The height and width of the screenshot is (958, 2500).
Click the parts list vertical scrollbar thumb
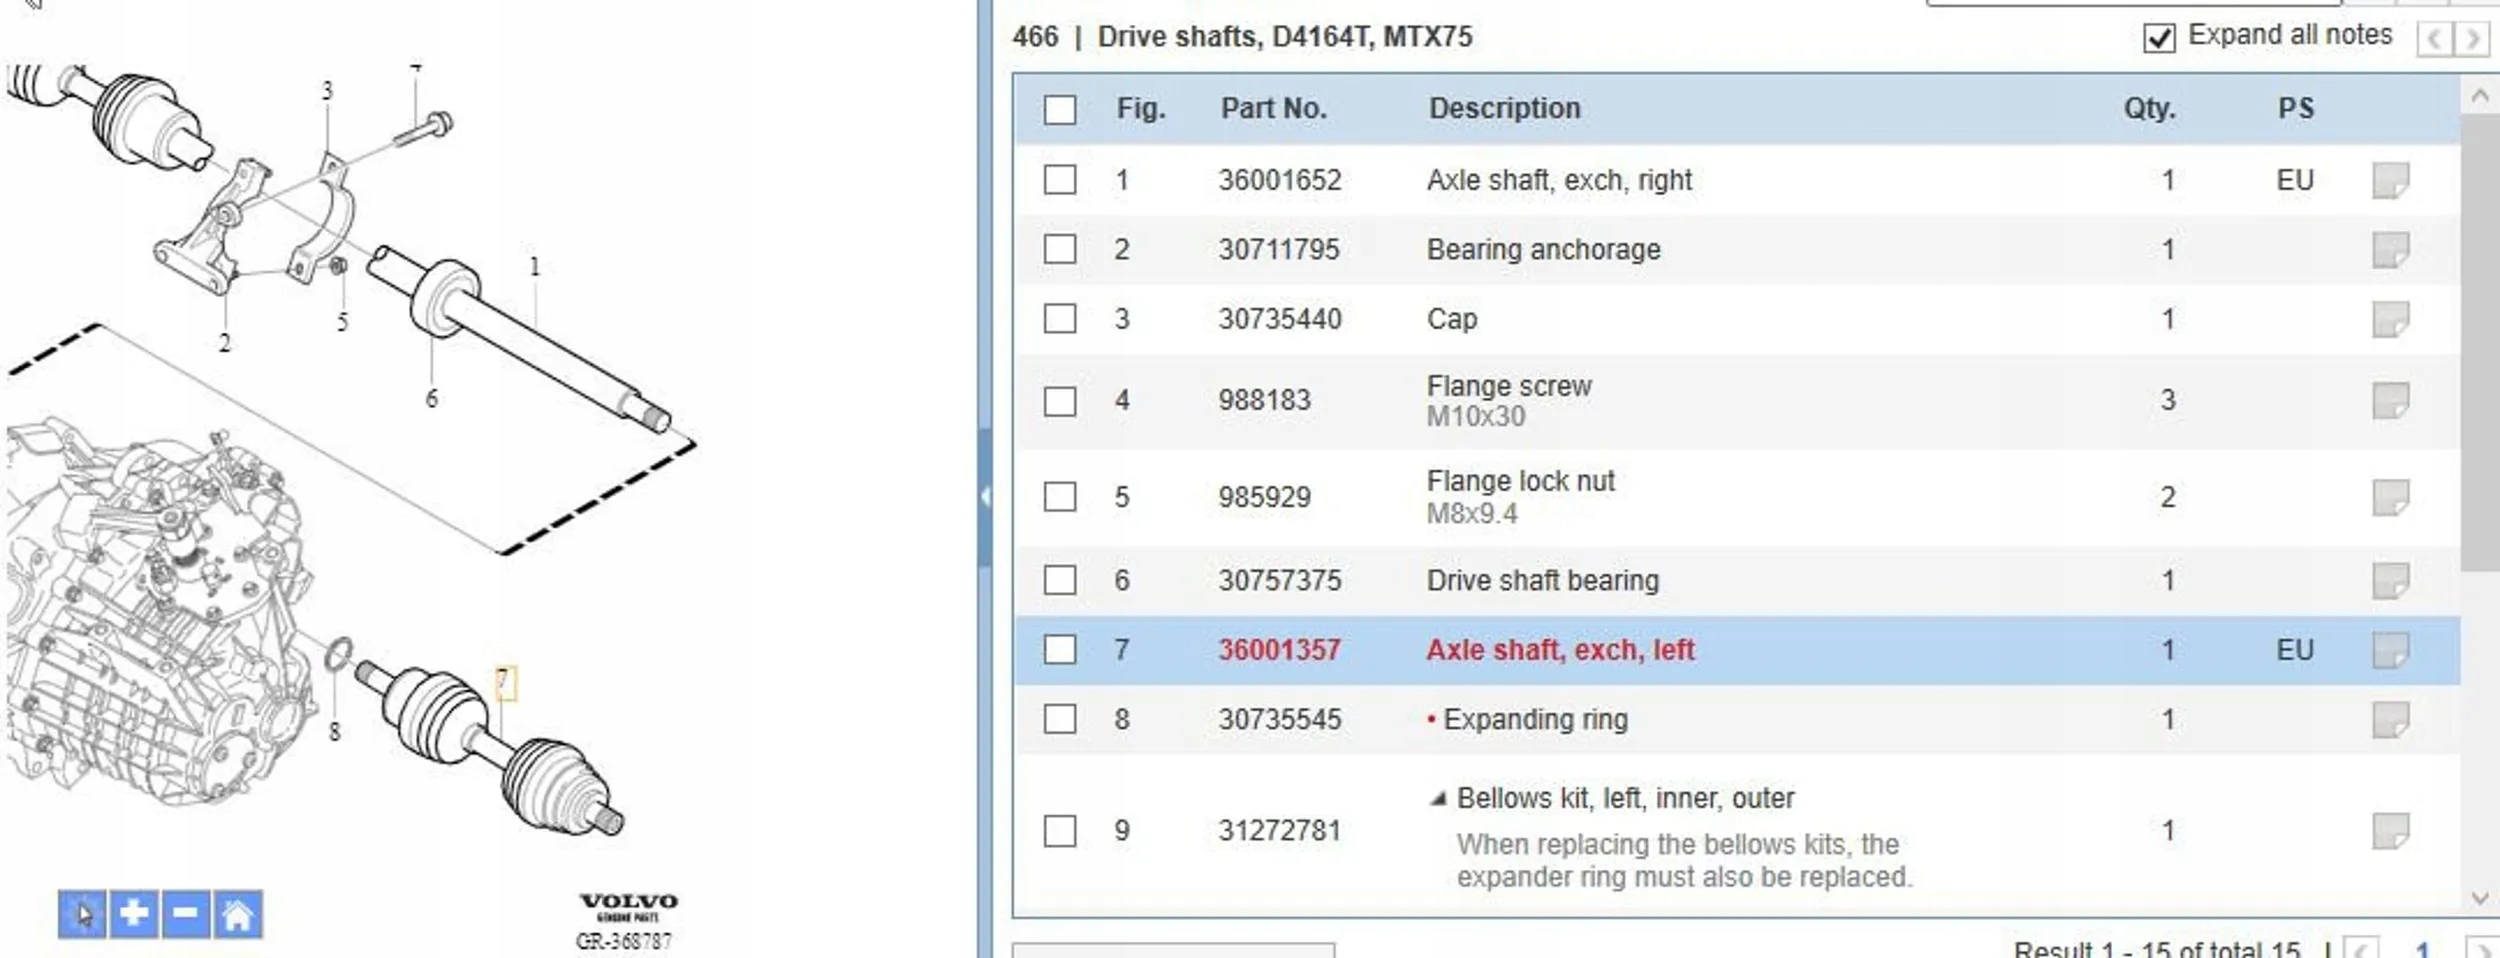2479,340
